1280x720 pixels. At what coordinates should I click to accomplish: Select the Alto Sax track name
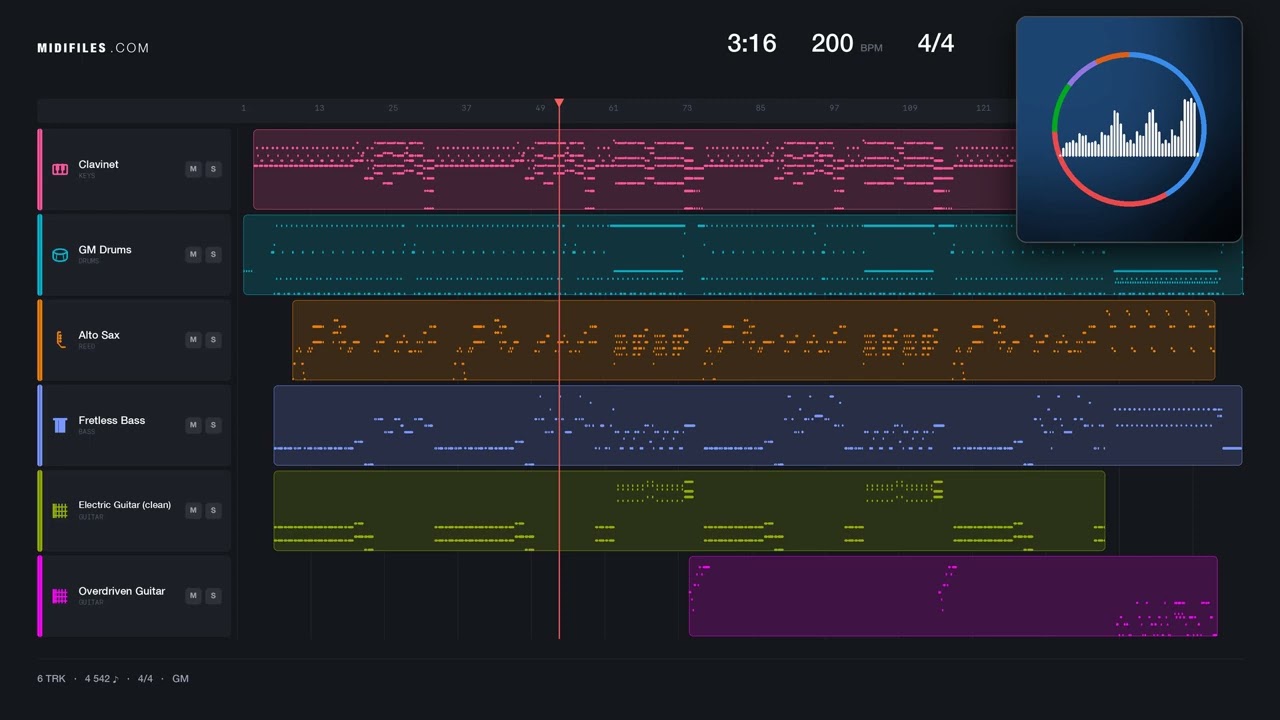coord(99,335)
